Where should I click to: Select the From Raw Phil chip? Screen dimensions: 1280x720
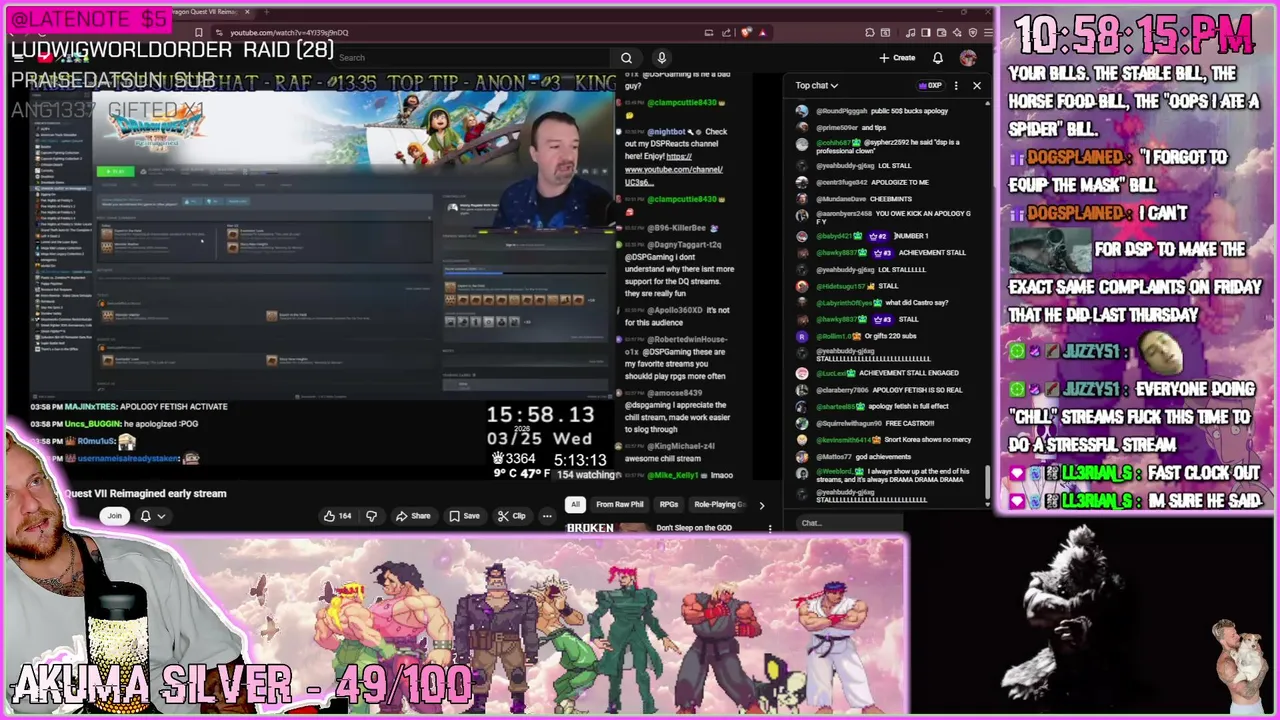619,505
